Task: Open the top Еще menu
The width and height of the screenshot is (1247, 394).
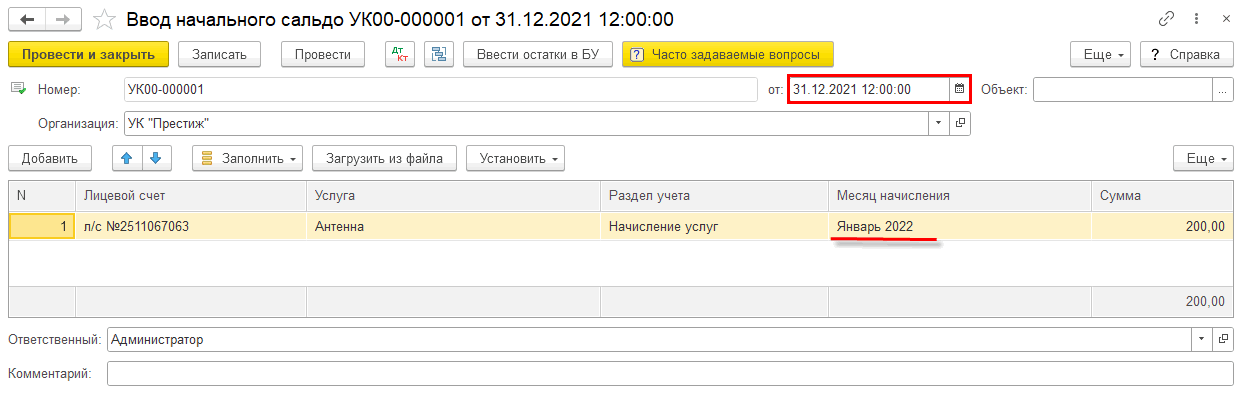Action: coord(1101,54)
